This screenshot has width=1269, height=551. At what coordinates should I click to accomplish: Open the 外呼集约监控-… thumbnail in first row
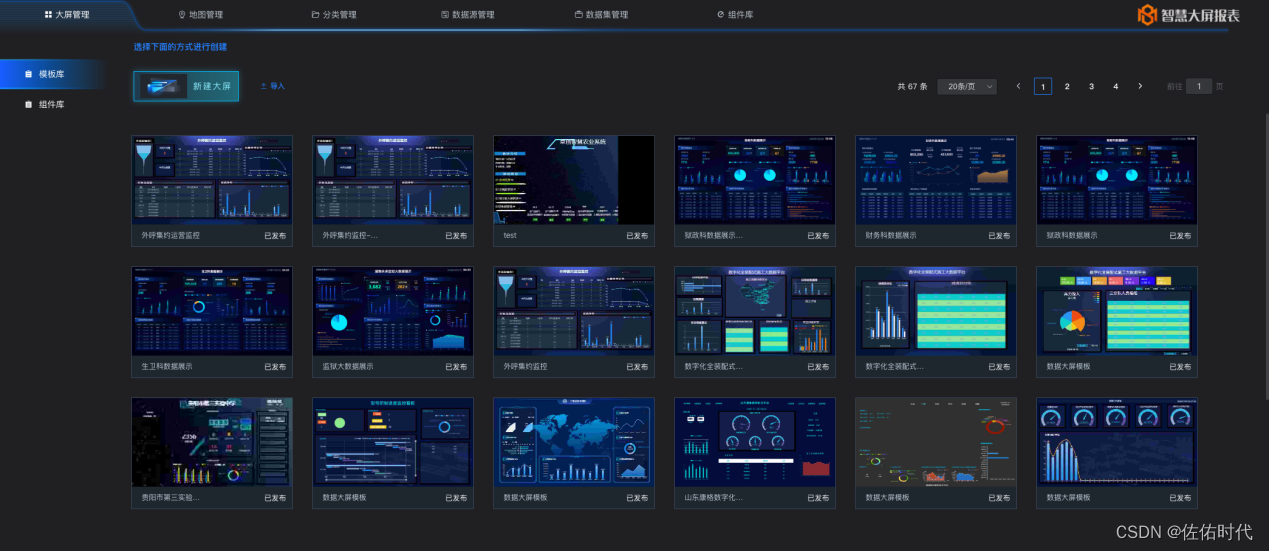point(393,180)
